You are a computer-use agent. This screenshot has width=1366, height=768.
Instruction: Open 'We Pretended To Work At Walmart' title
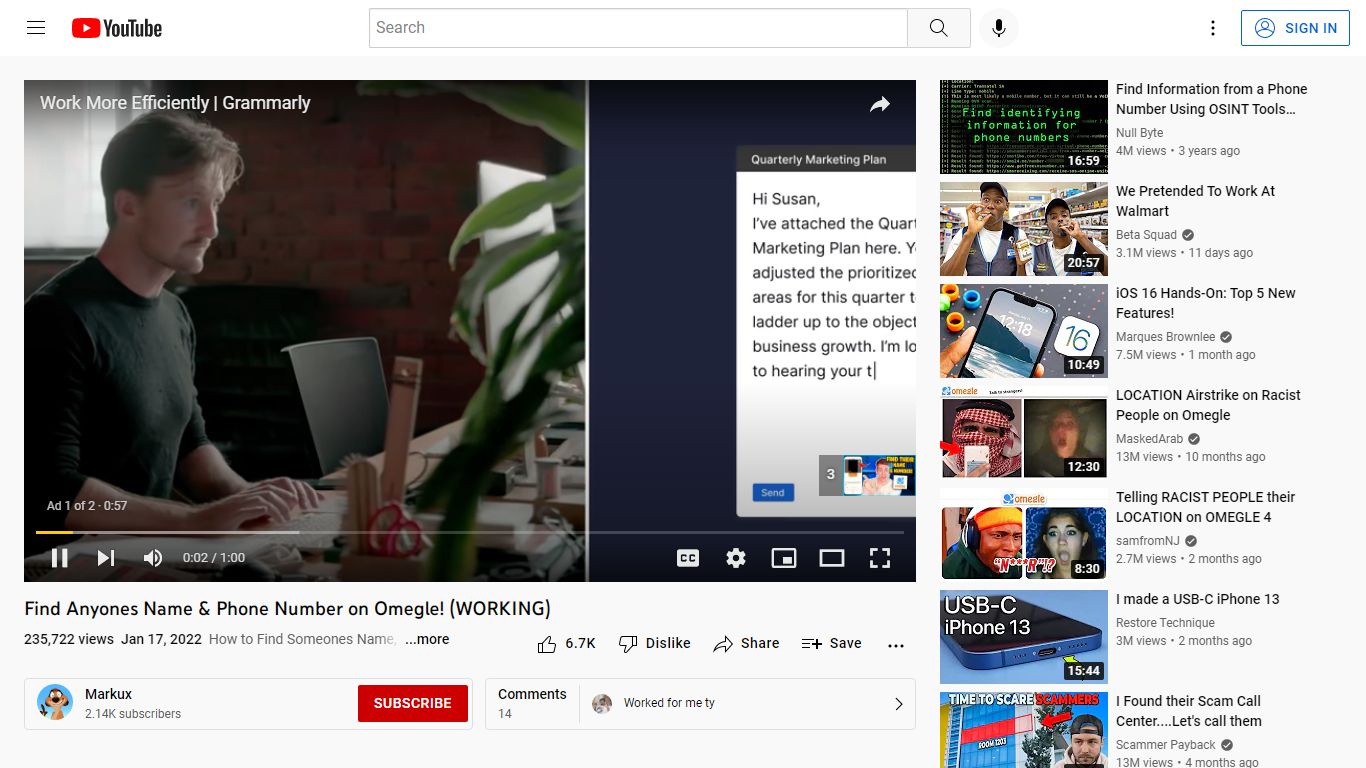(1195, 201)
